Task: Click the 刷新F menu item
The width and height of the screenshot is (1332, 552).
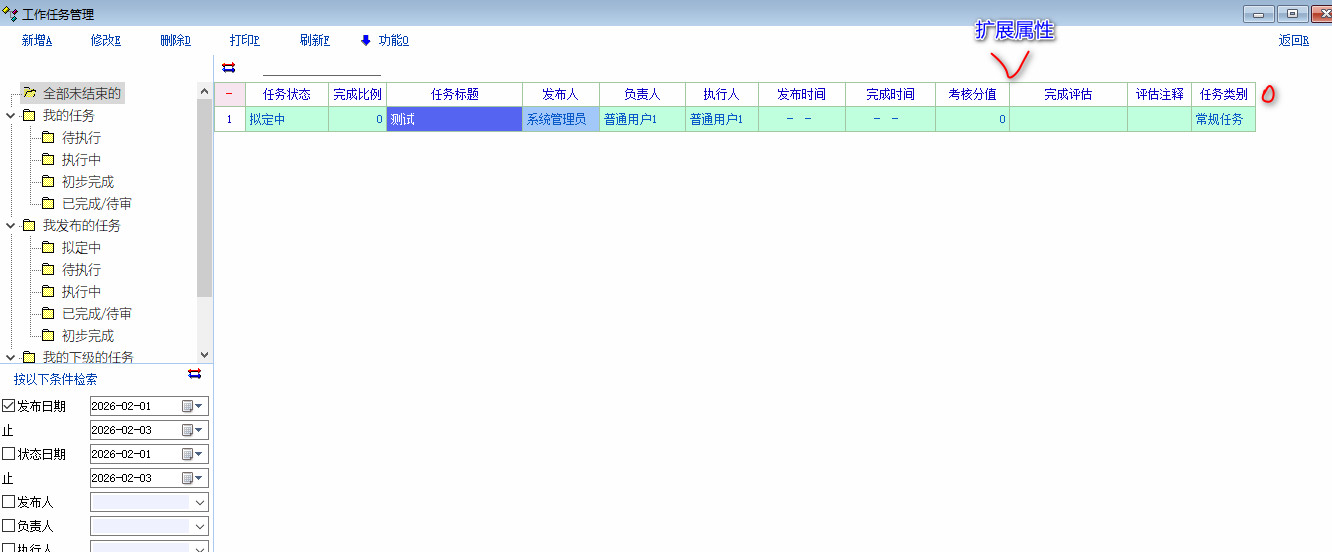Action: [x=314, y=41]
